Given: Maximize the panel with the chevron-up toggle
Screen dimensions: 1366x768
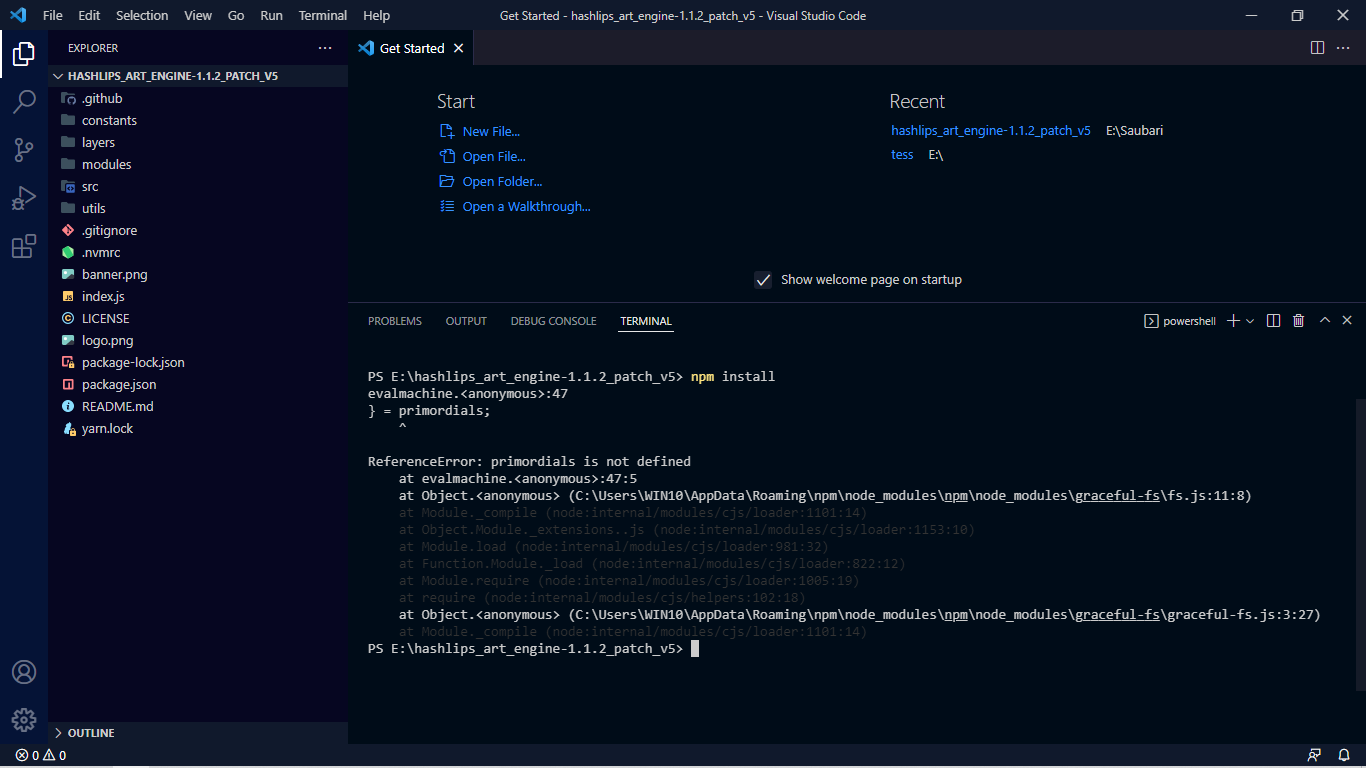Looking at the screenshot, I should pos(1324,320).
